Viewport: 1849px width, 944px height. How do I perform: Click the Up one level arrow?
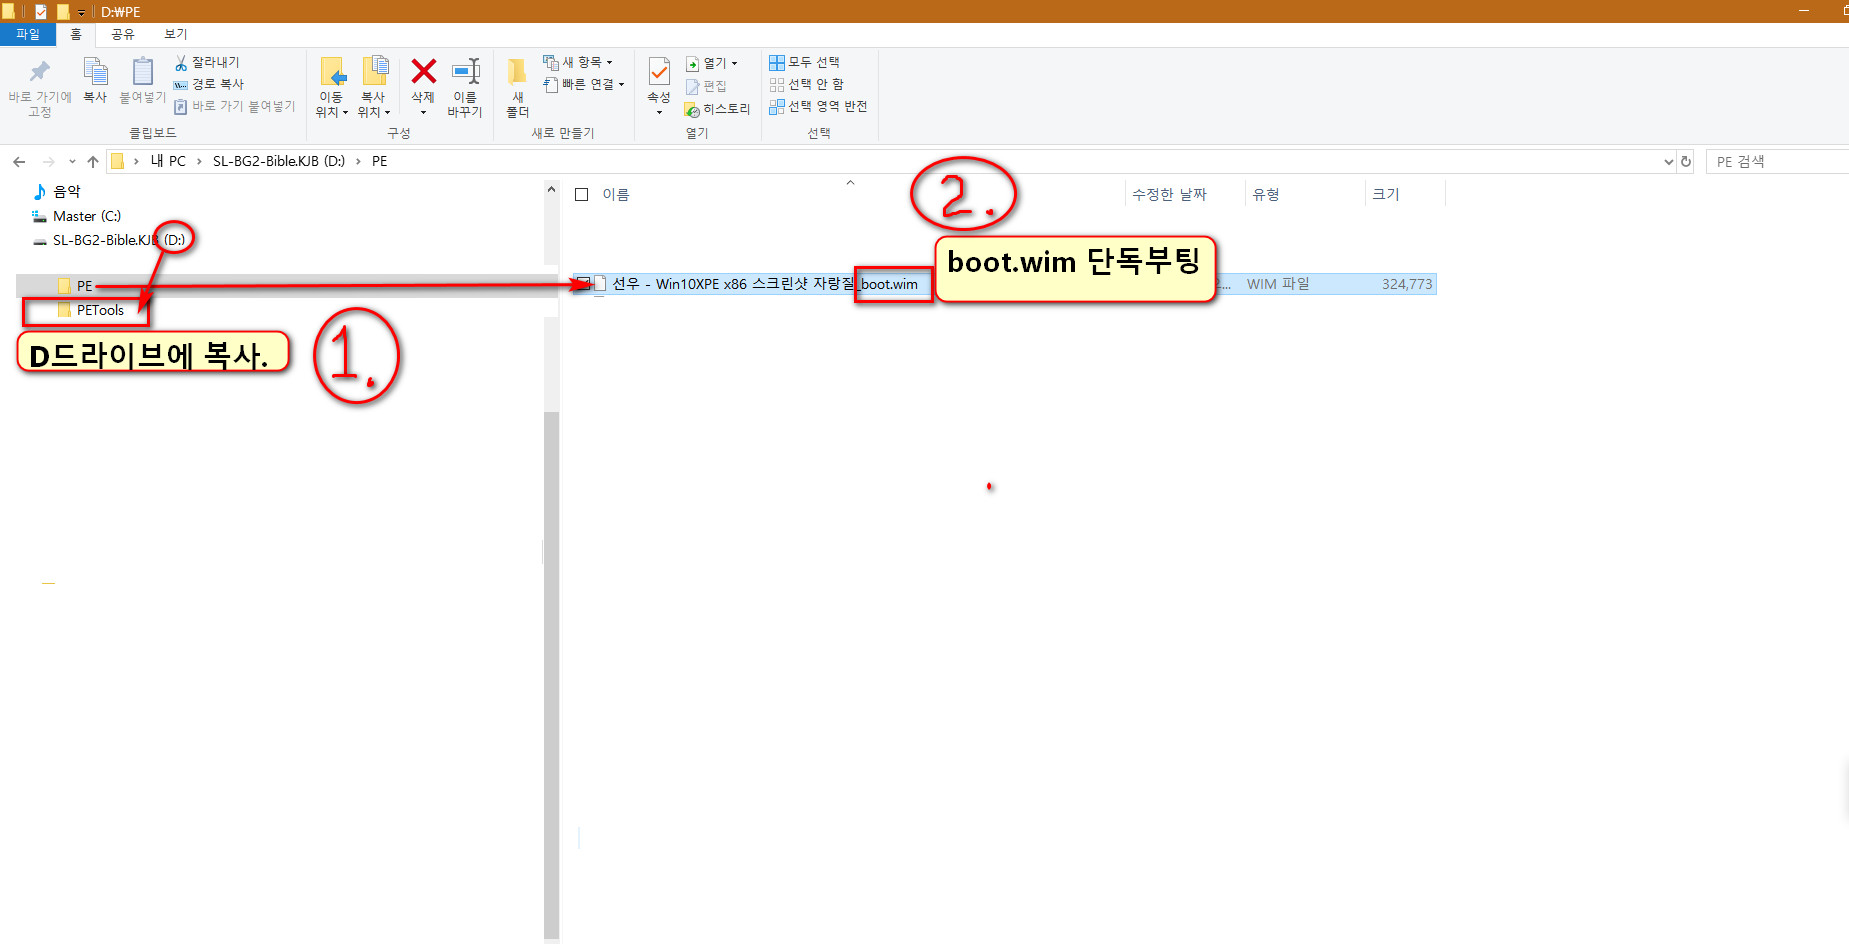(x=93, y=161)
